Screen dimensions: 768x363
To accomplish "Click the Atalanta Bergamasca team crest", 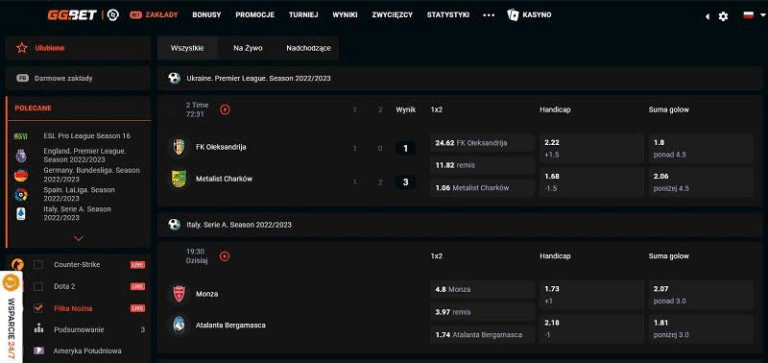I will tap(179, 325).
